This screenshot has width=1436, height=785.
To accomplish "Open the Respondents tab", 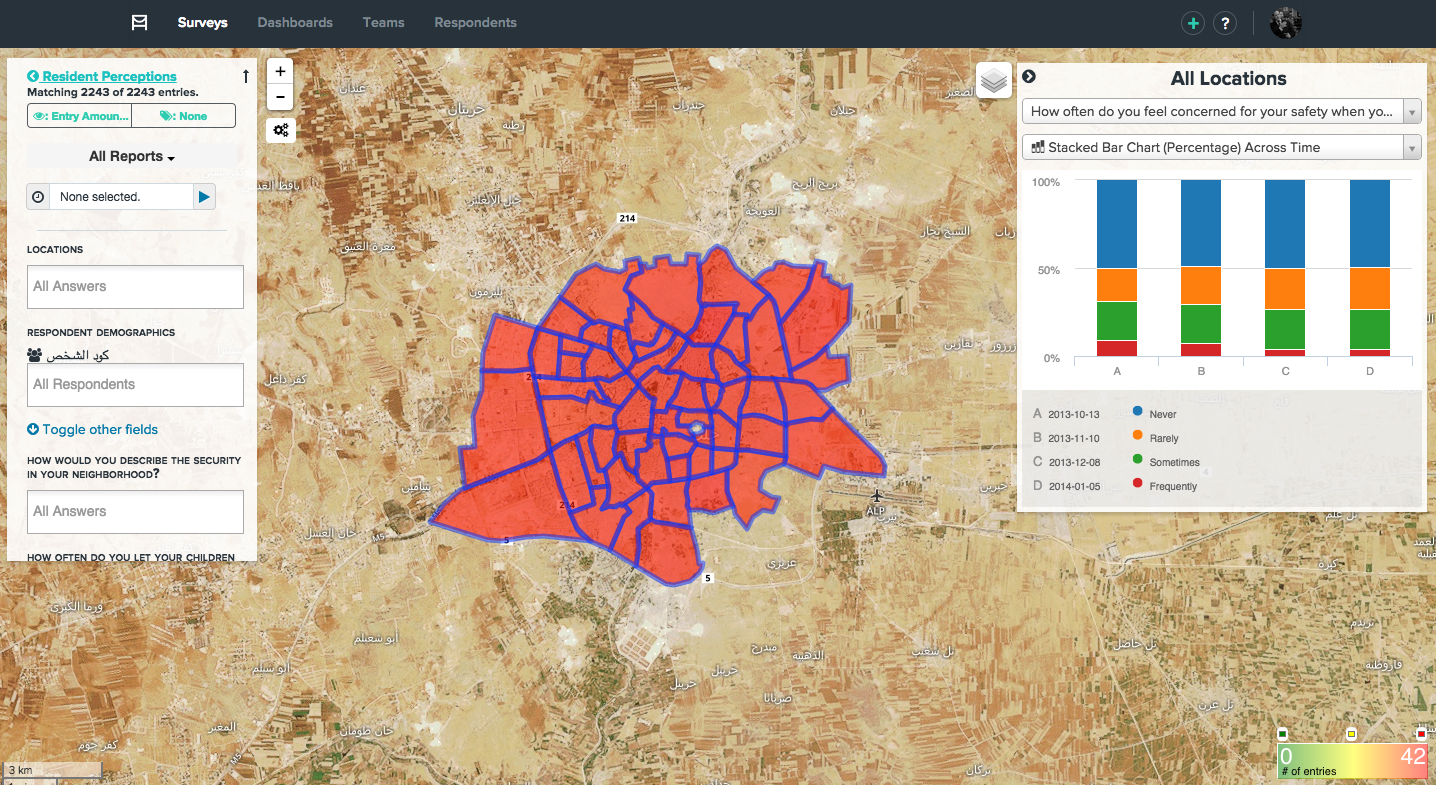I will pos(475,22).
